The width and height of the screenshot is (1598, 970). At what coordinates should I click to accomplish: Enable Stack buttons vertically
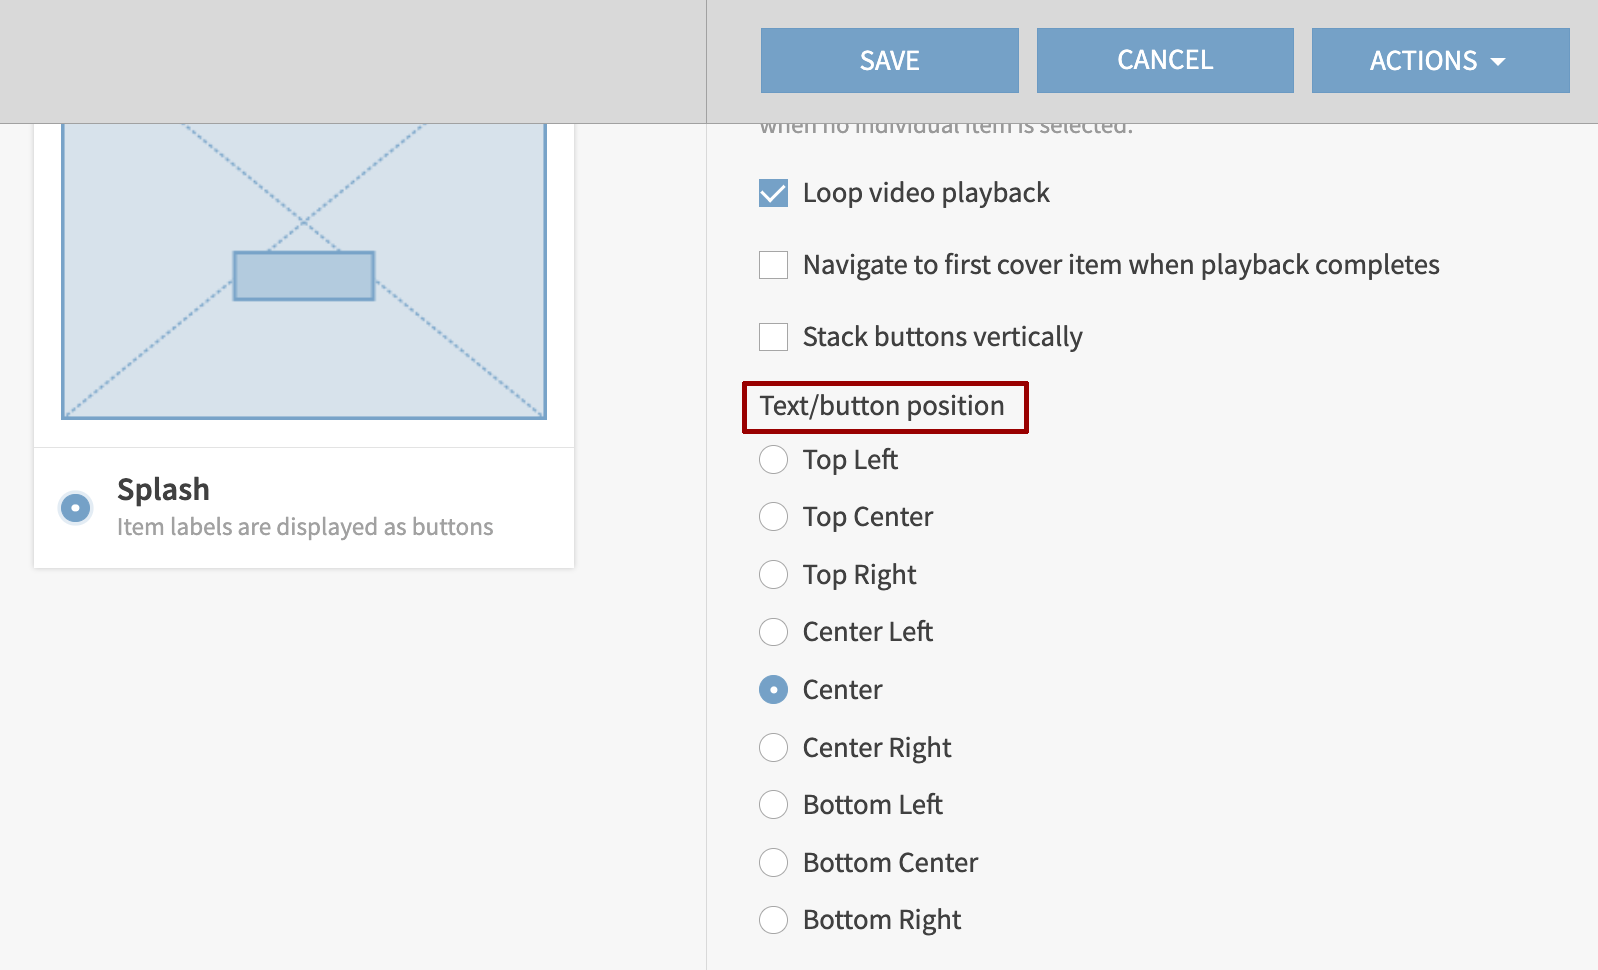(773, 337)
